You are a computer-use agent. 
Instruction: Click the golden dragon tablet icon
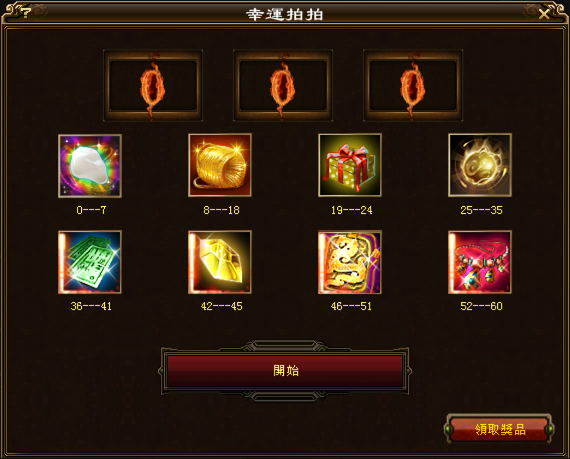(x=350, y=262)
